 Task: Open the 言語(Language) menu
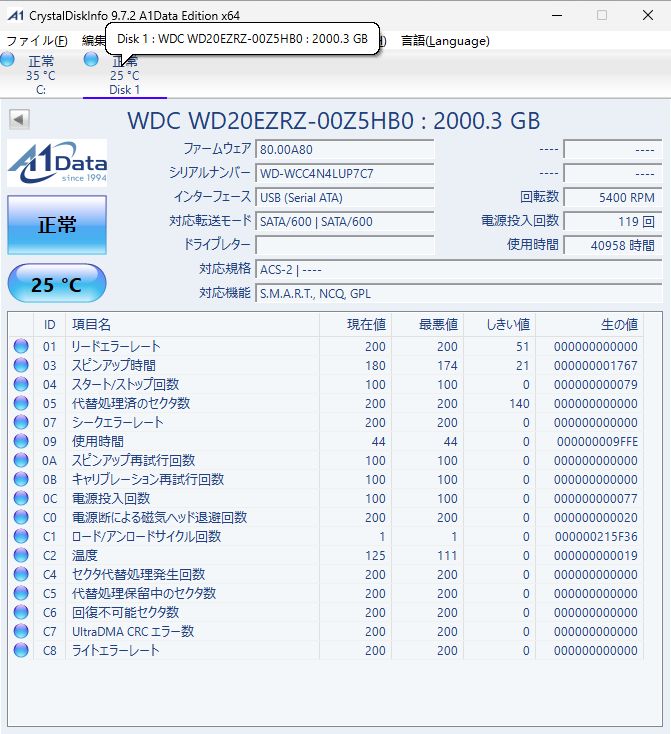coord(445,41)
